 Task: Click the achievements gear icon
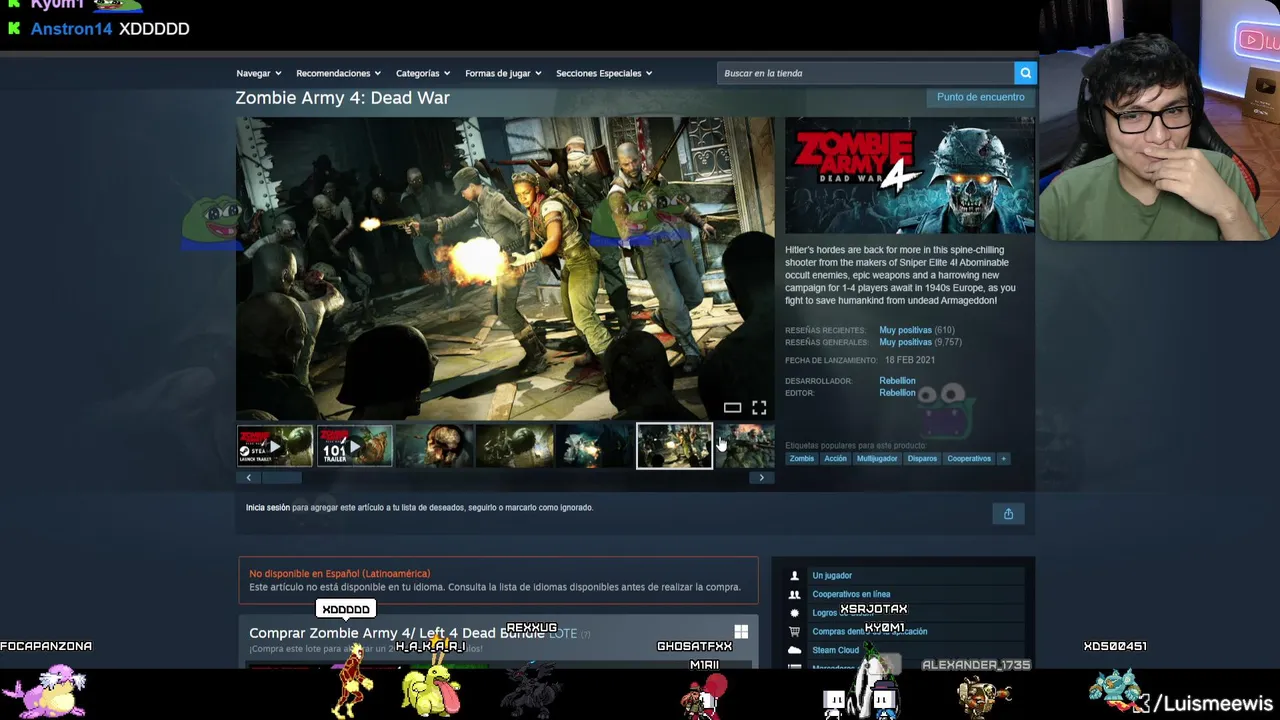click(x=794, y=613)
